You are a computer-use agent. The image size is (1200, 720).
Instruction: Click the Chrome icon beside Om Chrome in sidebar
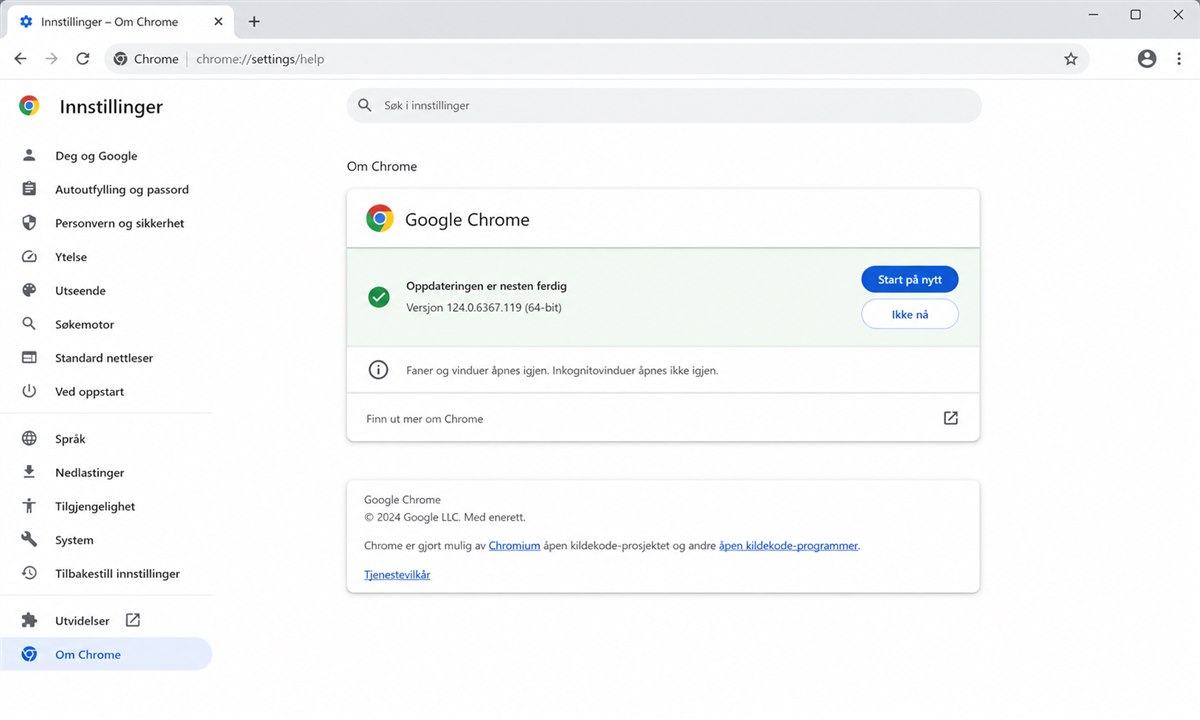pos(29,654)
